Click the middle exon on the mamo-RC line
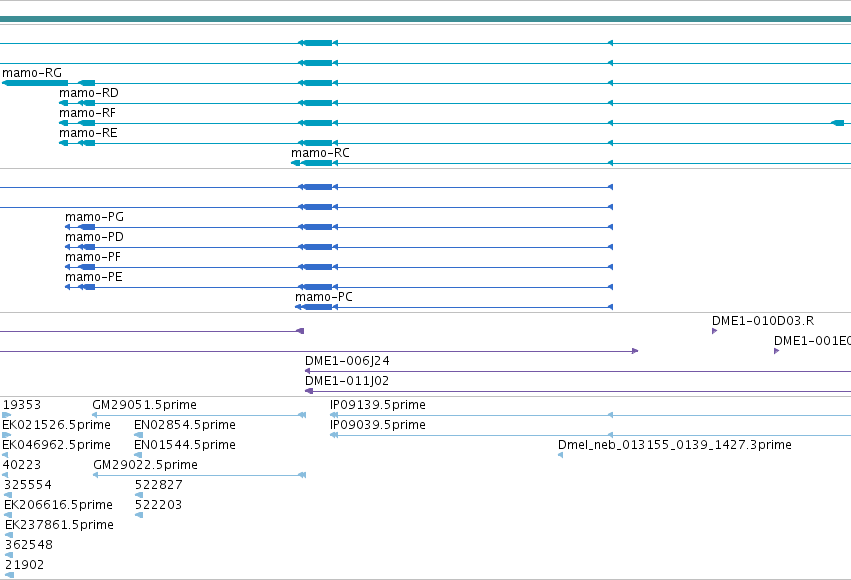This screenshot has height=580, width=851. pyautogui.click(x=315, y=163)
